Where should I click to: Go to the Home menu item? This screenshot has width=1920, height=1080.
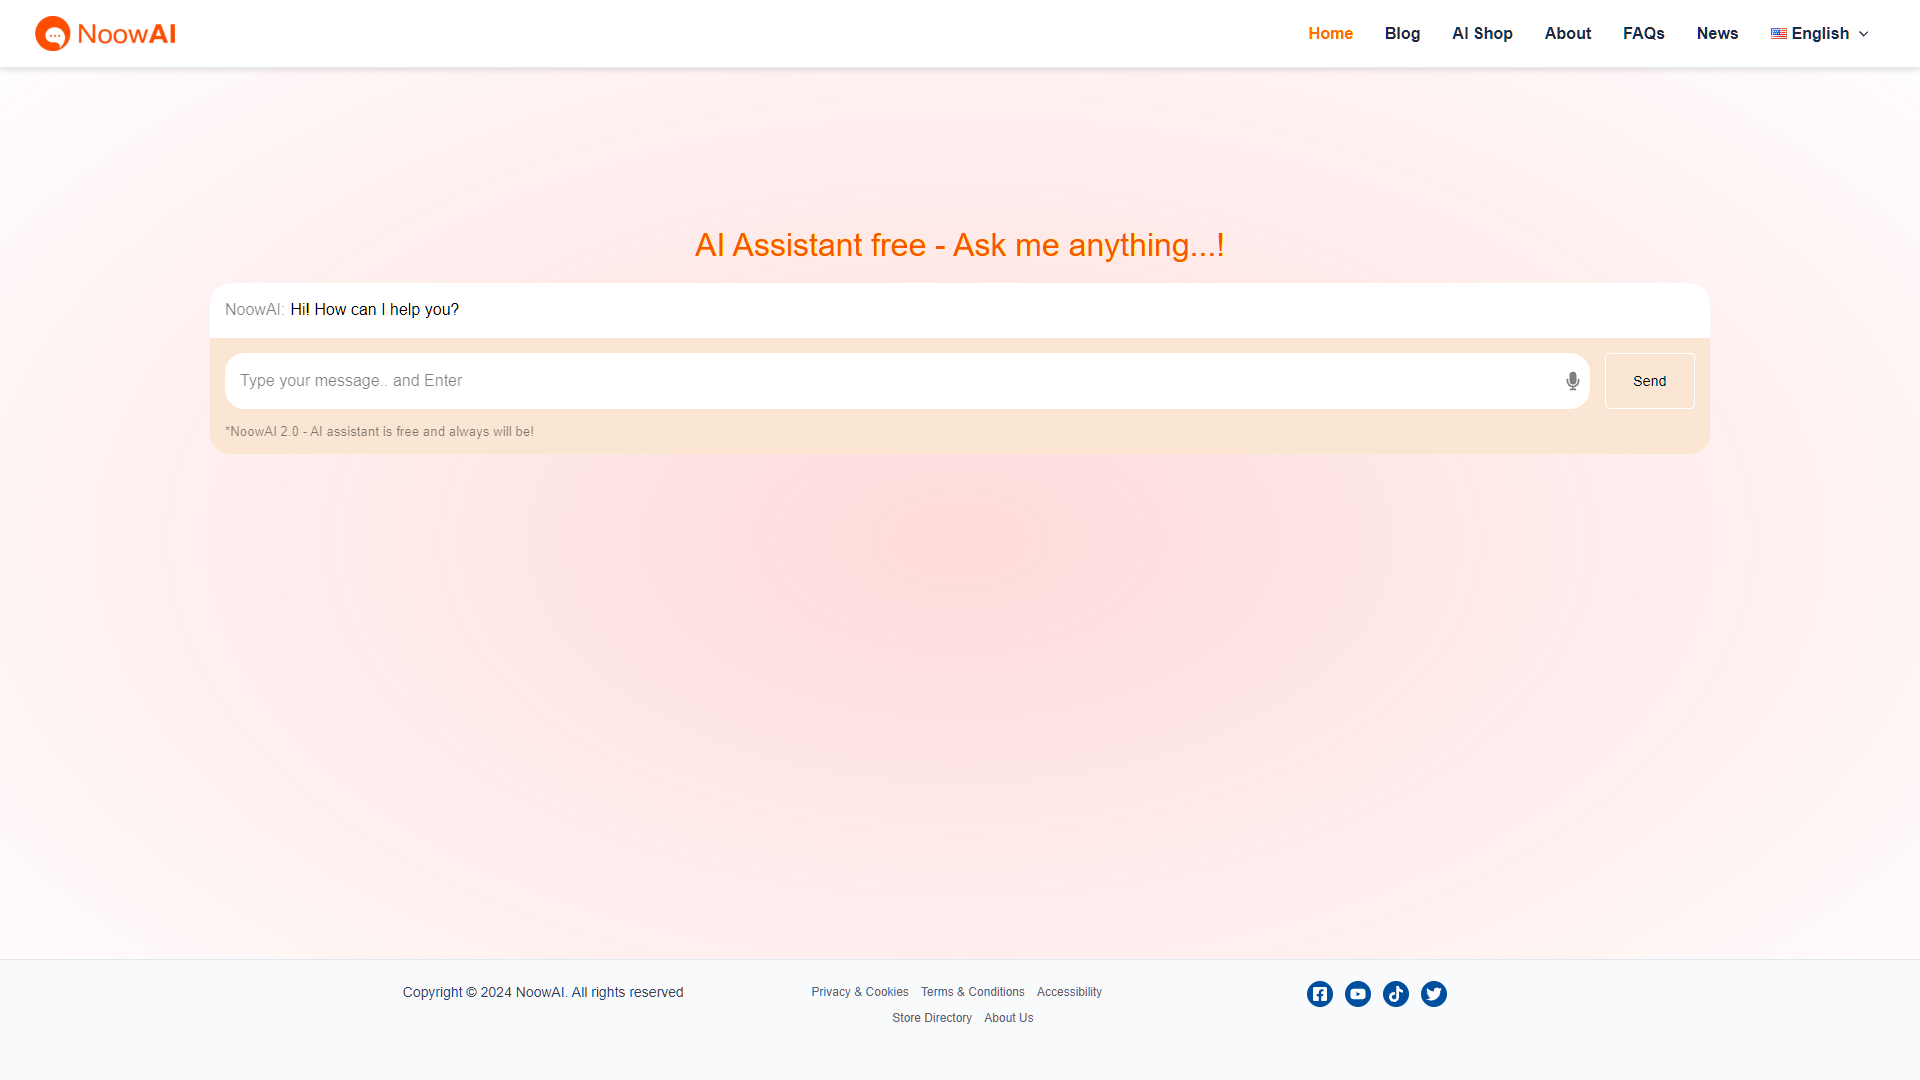(x=1330, y=34)
